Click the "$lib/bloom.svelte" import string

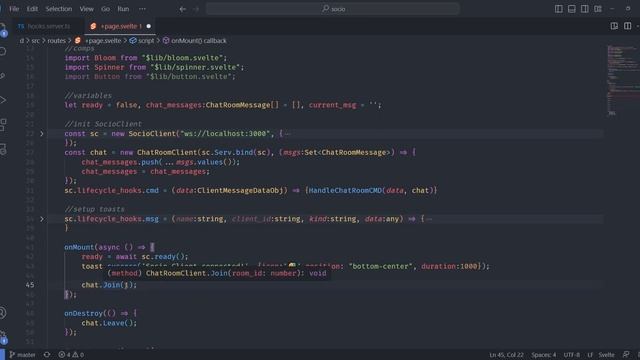pyautogui.click(x=184, y=58)
